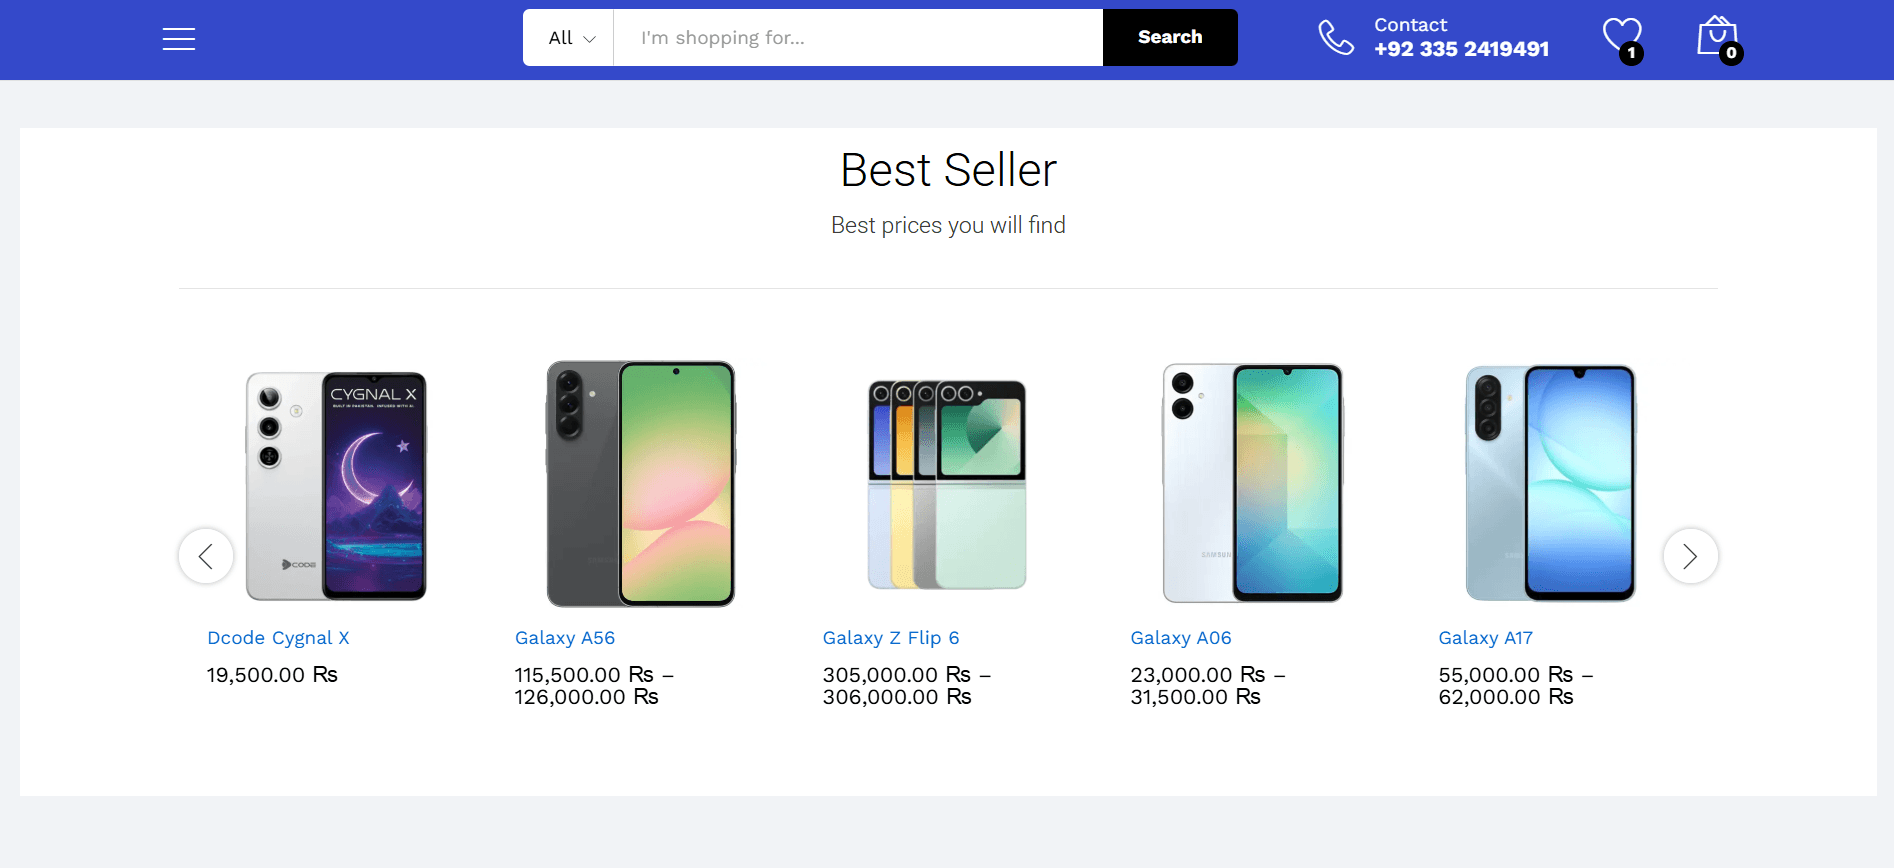The width and height of the screenshot is (1894, 868).
Task: Open the Galaxy A06 product link
Action: pyautogui.click(x=1181, y=638)
